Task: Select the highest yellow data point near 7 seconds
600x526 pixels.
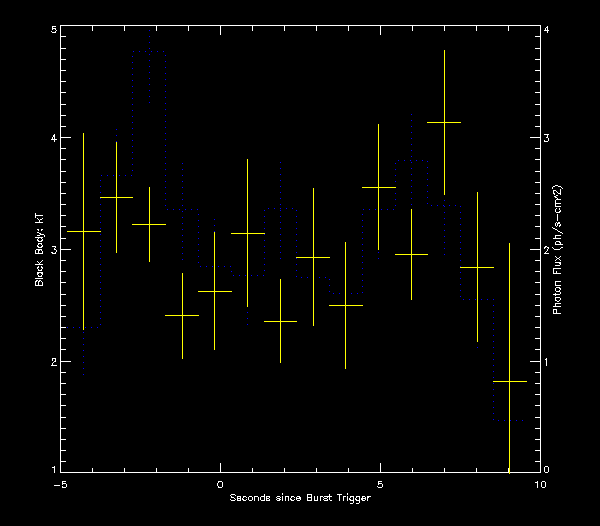Action: (x=443, y=122)
